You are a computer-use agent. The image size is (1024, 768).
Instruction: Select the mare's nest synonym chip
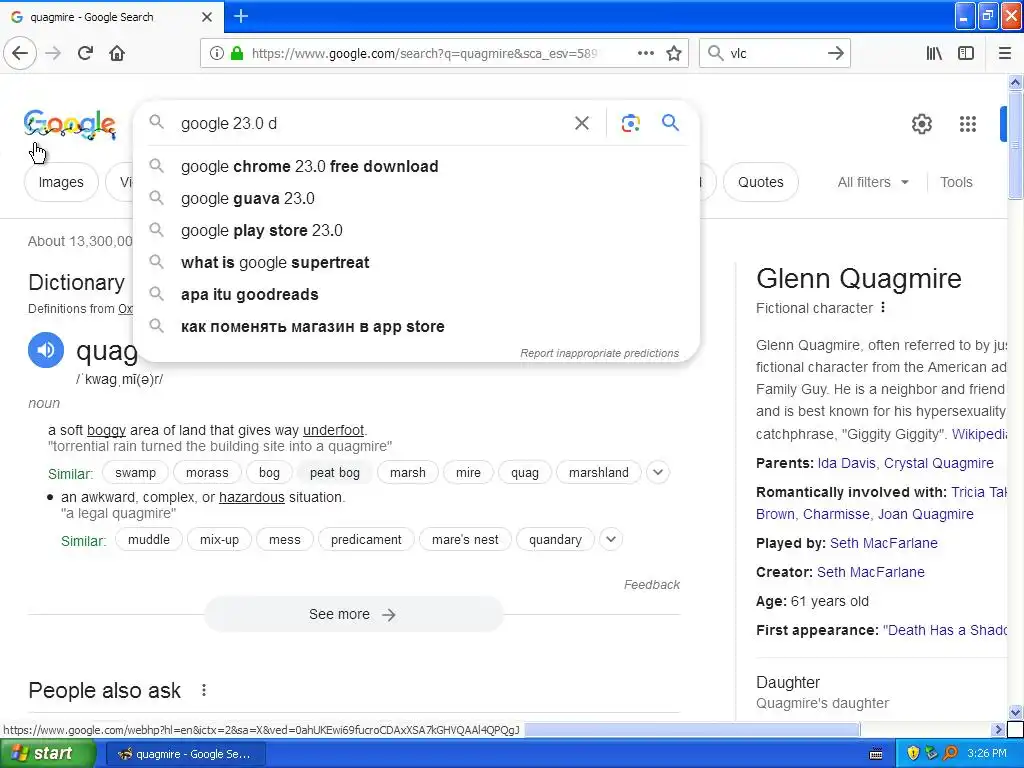(465, 540)
